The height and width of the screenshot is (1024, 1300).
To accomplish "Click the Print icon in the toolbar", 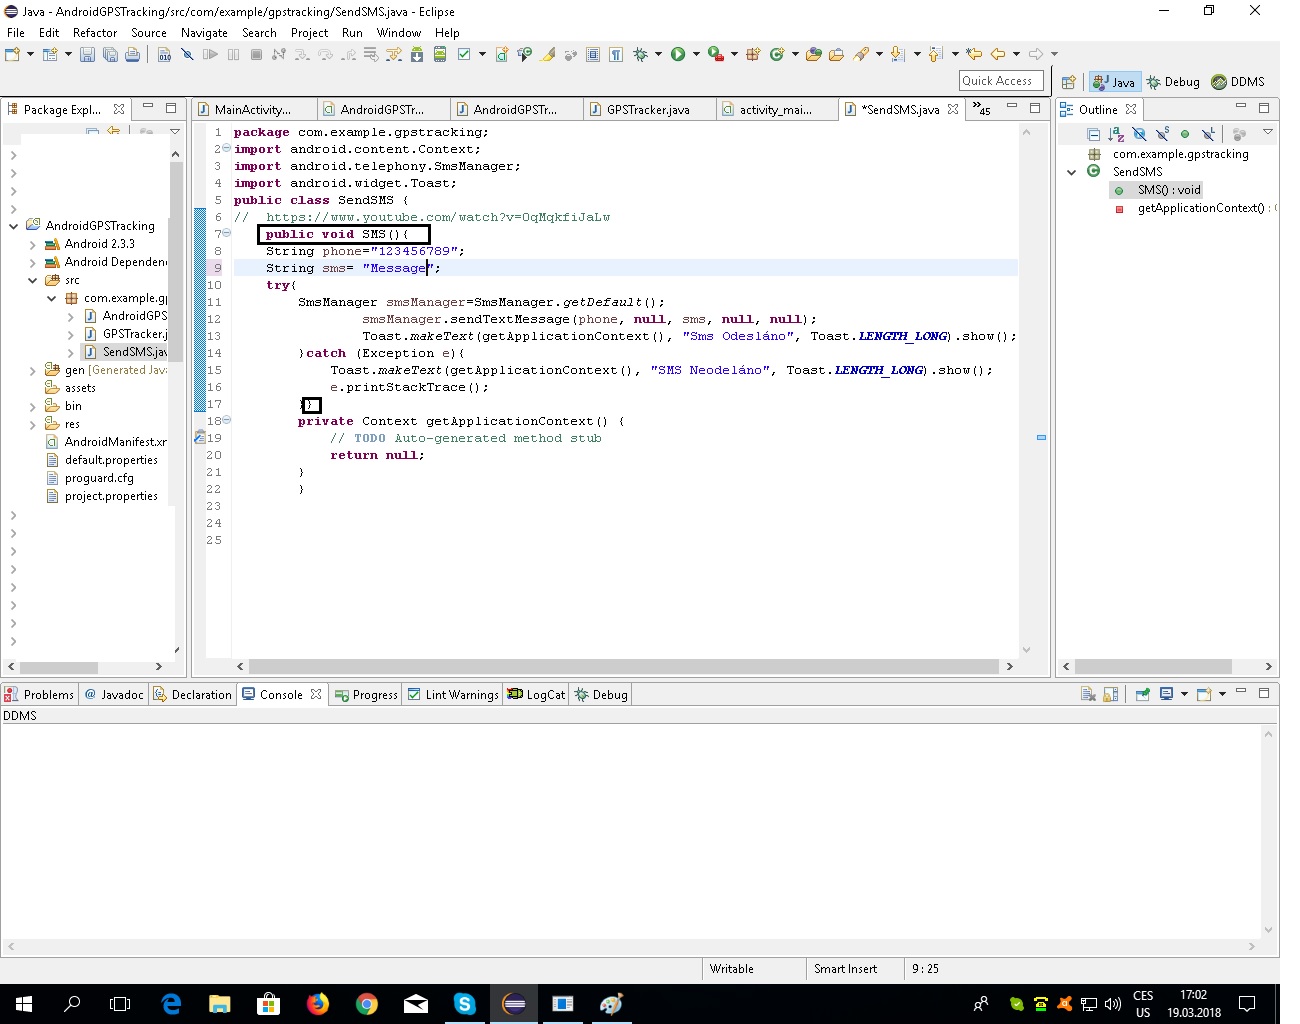I will point(132,55).
